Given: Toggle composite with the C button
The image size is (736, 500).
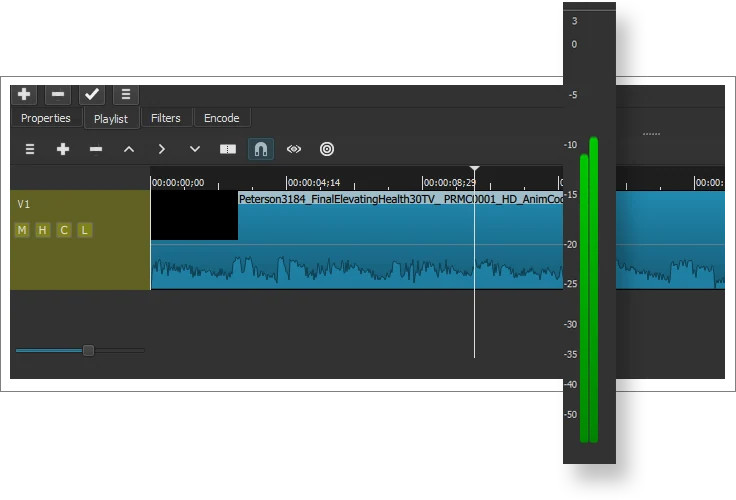Looking at the screenshot, I should click(64, 230).
